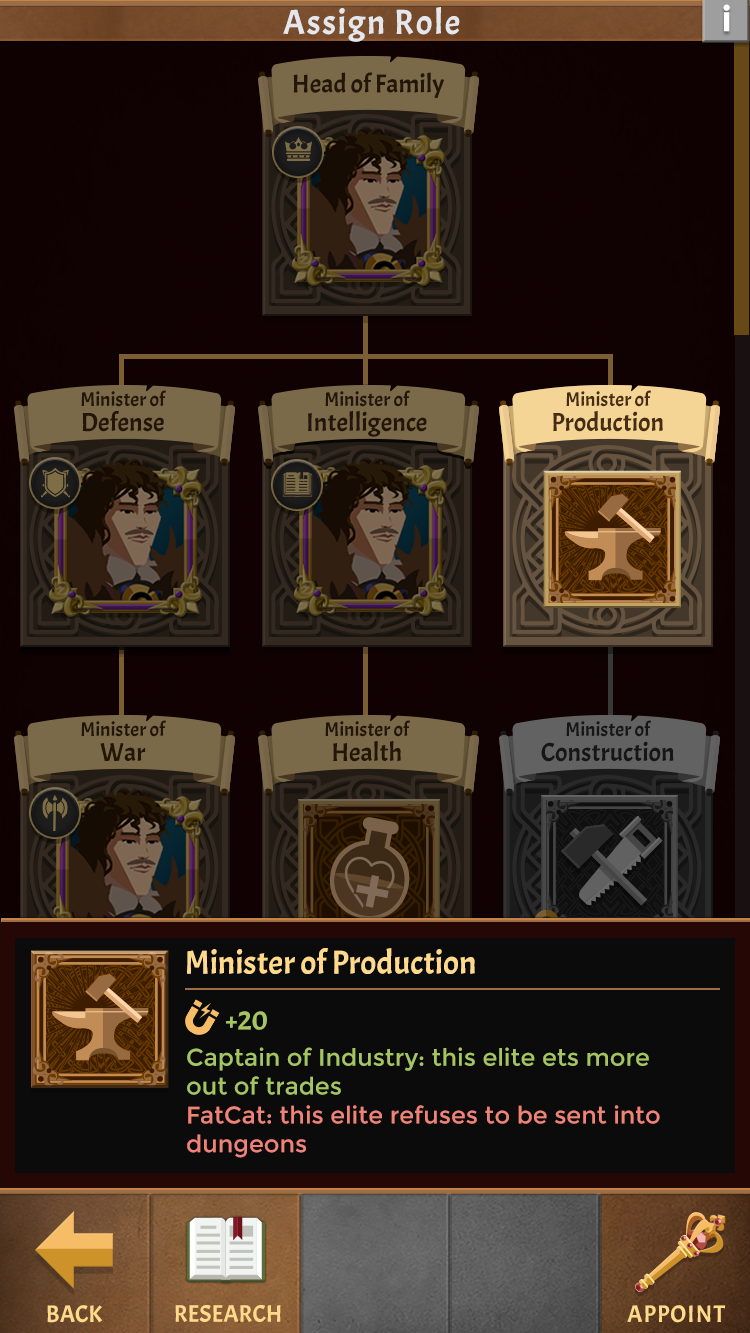Click the vertical scrollbar on the right edge
Image resolution: width=750 pixels, height=1333 pixels.
pos(741,188)
